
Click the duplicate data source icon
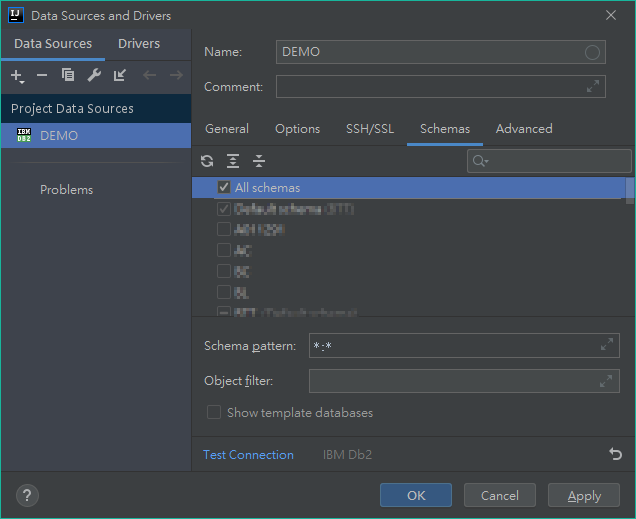point(68,76)
